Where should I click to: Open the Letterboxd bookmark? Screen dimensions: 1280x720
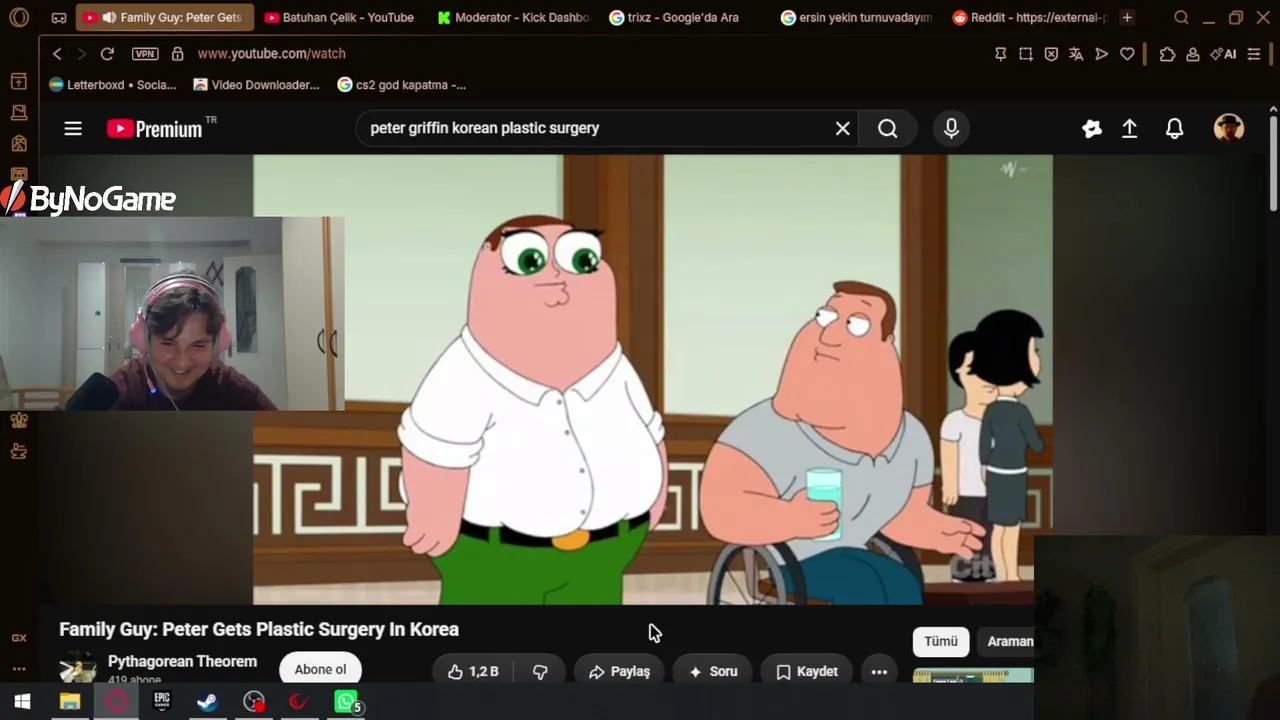tap(112, 85)
